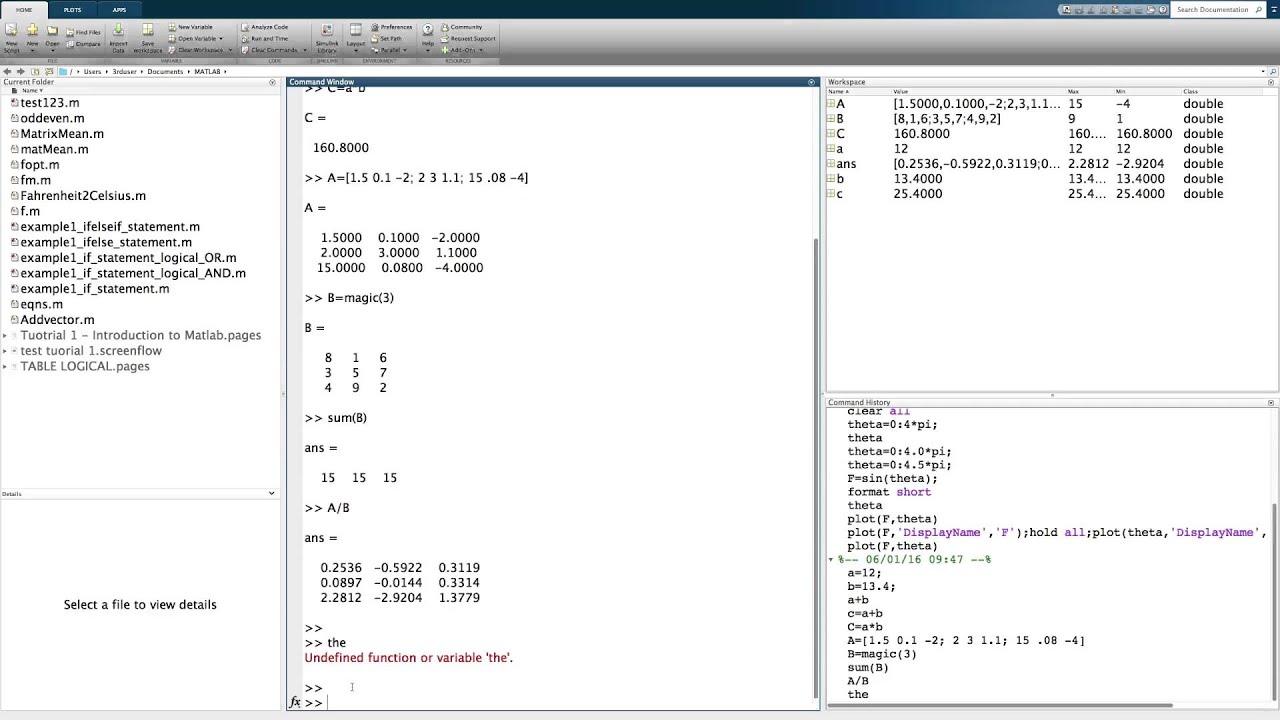The image size is (1280, 720).
Task: Click the Command Window vertical scrollbar
Action: 817,468
